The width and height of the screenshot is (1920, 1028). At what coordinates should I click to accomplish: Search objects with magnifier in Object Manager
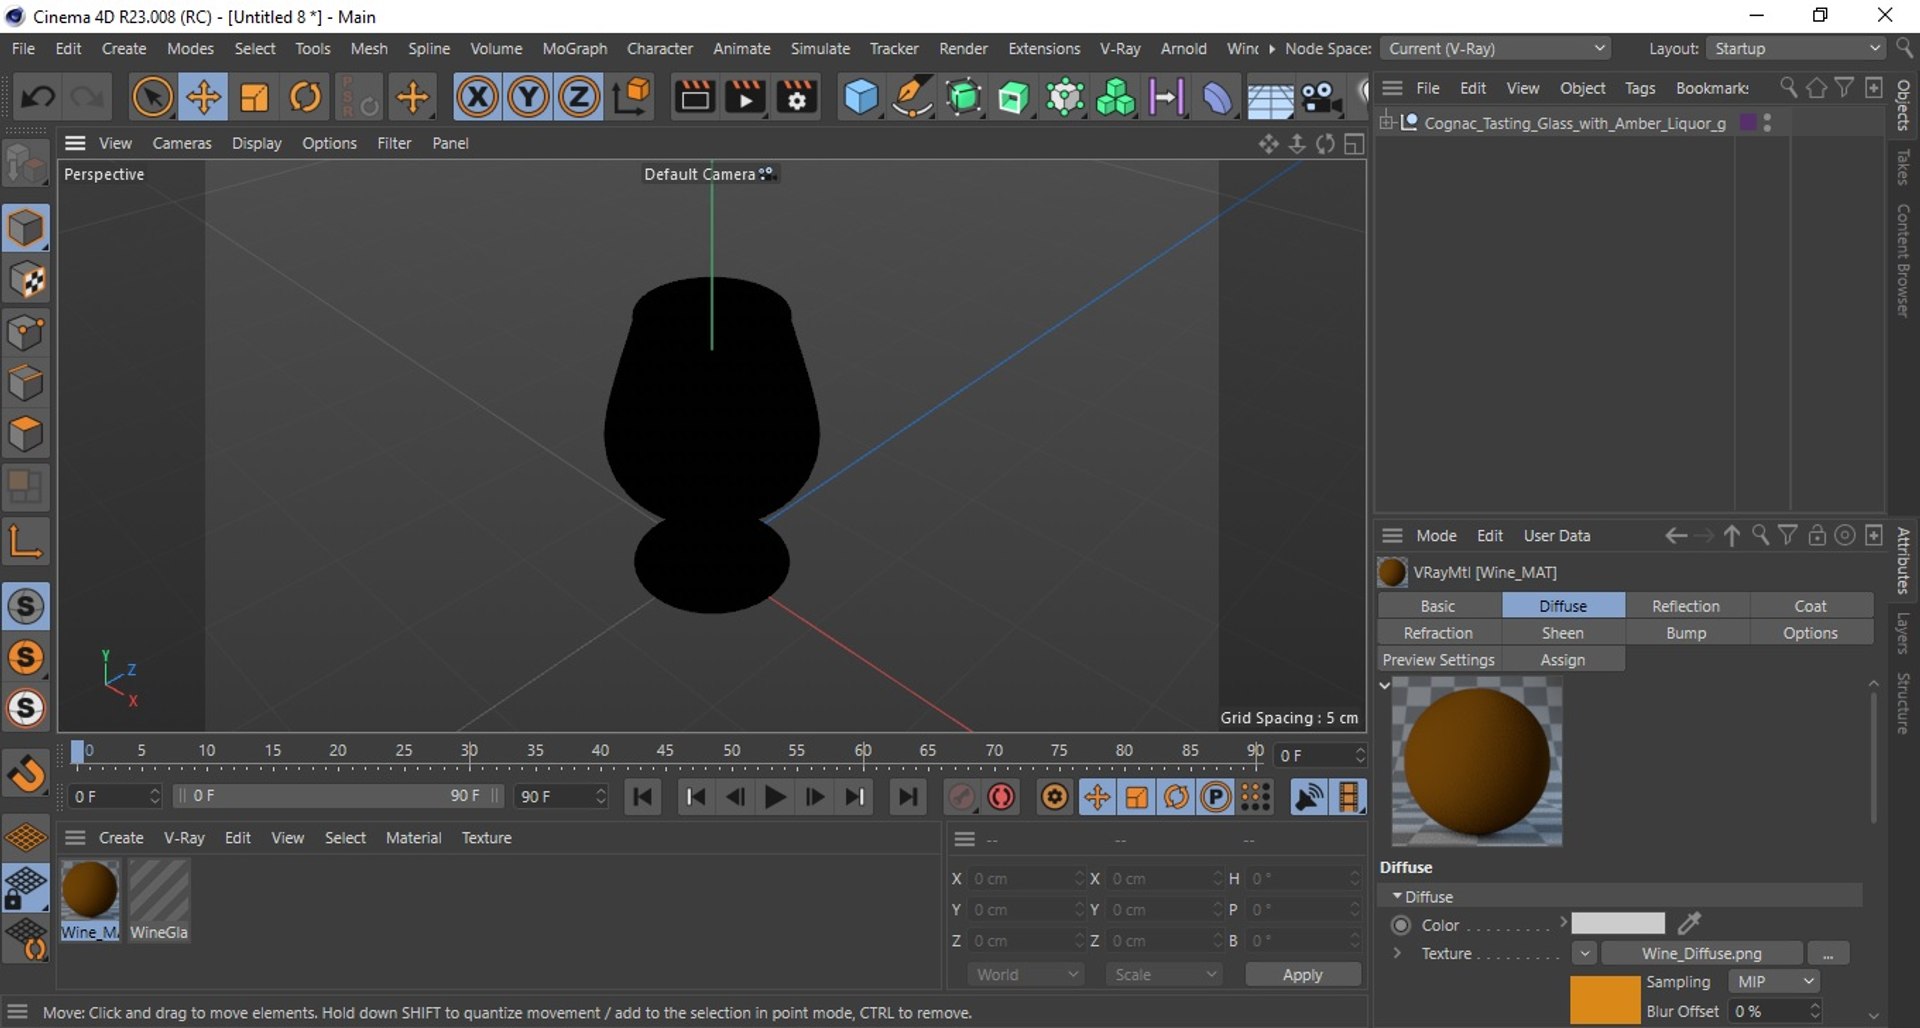click(1788, 88)
